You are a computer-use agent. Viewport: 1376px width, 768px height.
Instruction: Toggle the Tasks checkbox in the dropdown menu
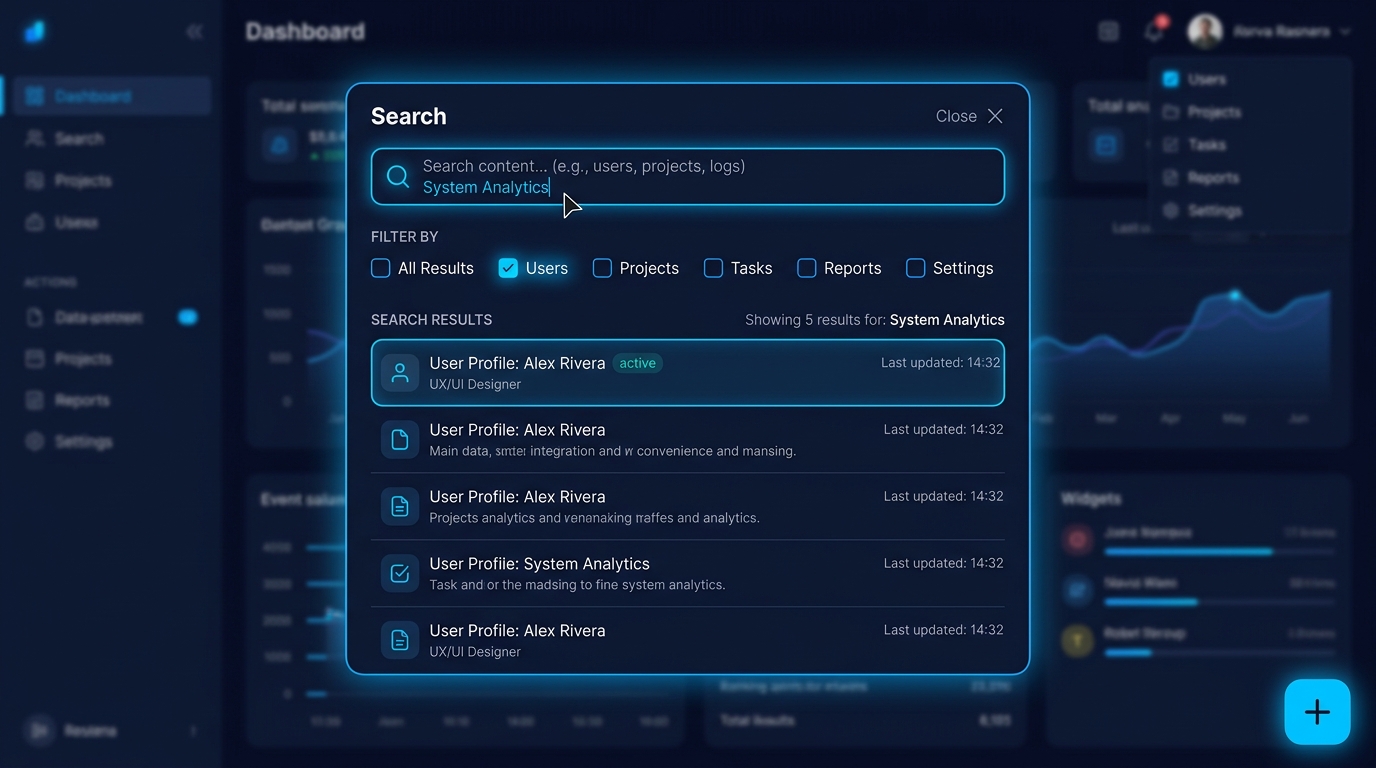(1171, 145)
